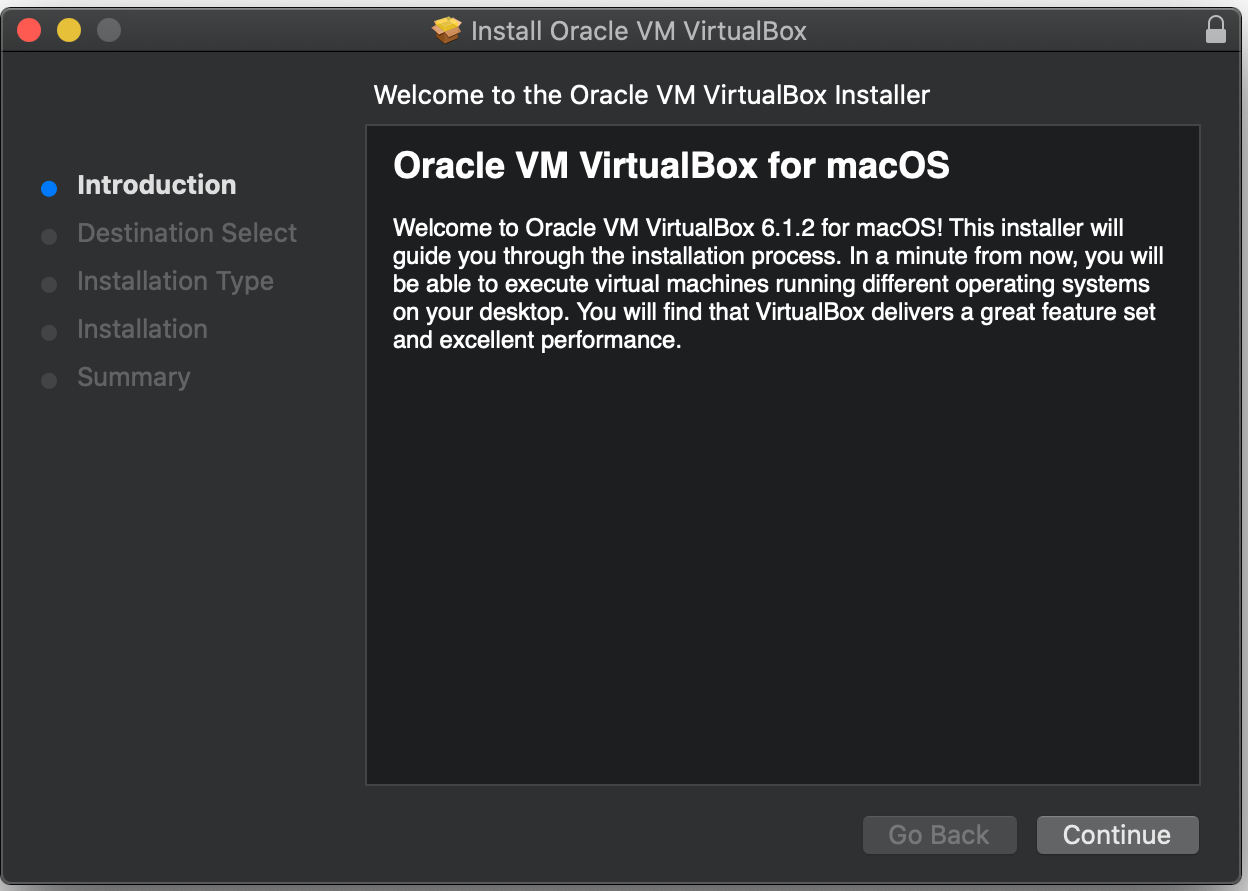The width and height of the screenshot is (1248, 891).
Task: Minimize the installer with the yellow button
Action: [69, 30]
